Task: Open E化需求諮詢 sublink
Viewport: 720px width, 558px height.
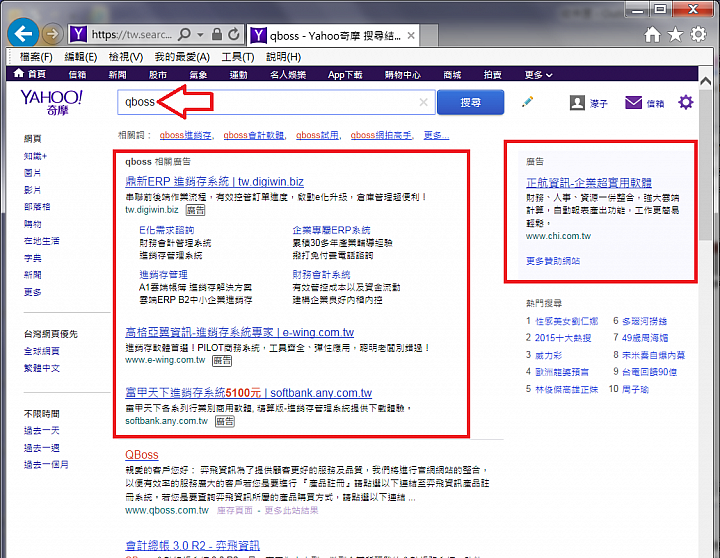Action: (167, 230)
